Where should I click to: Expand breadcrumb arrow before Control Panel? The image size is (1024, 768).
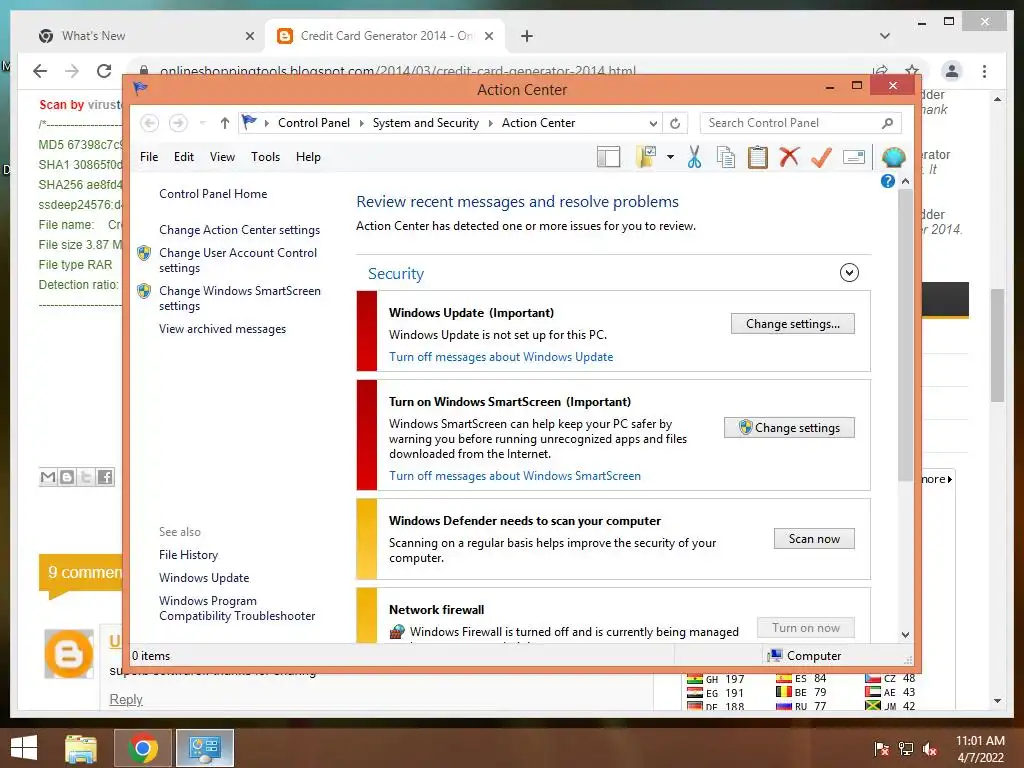pyautogui.click(x=266, y=123)
